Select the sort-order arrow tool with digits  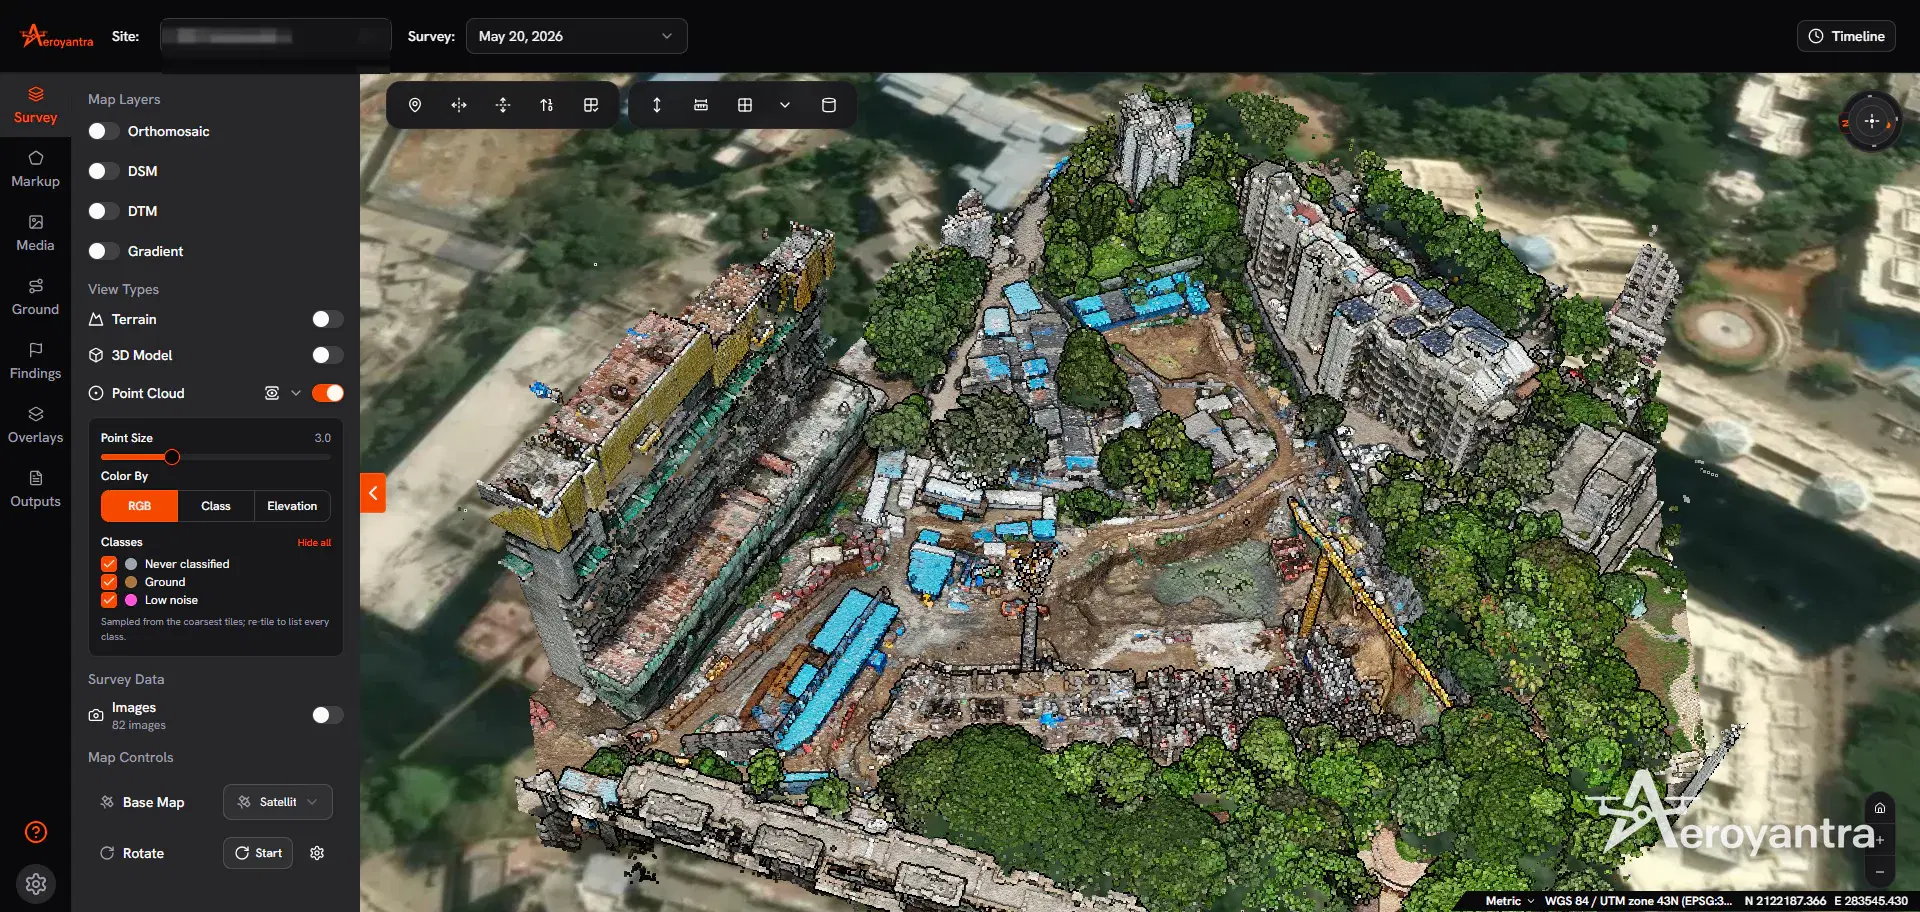(x=547, y=105)
